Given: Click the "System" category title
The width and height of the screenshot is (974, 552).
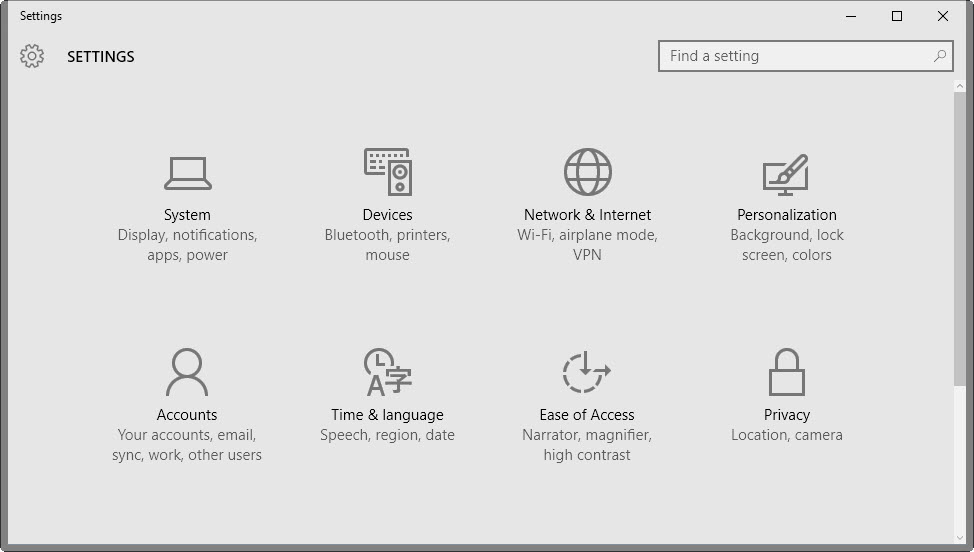Looking at the screenshot, I should (x=187, y=215).
